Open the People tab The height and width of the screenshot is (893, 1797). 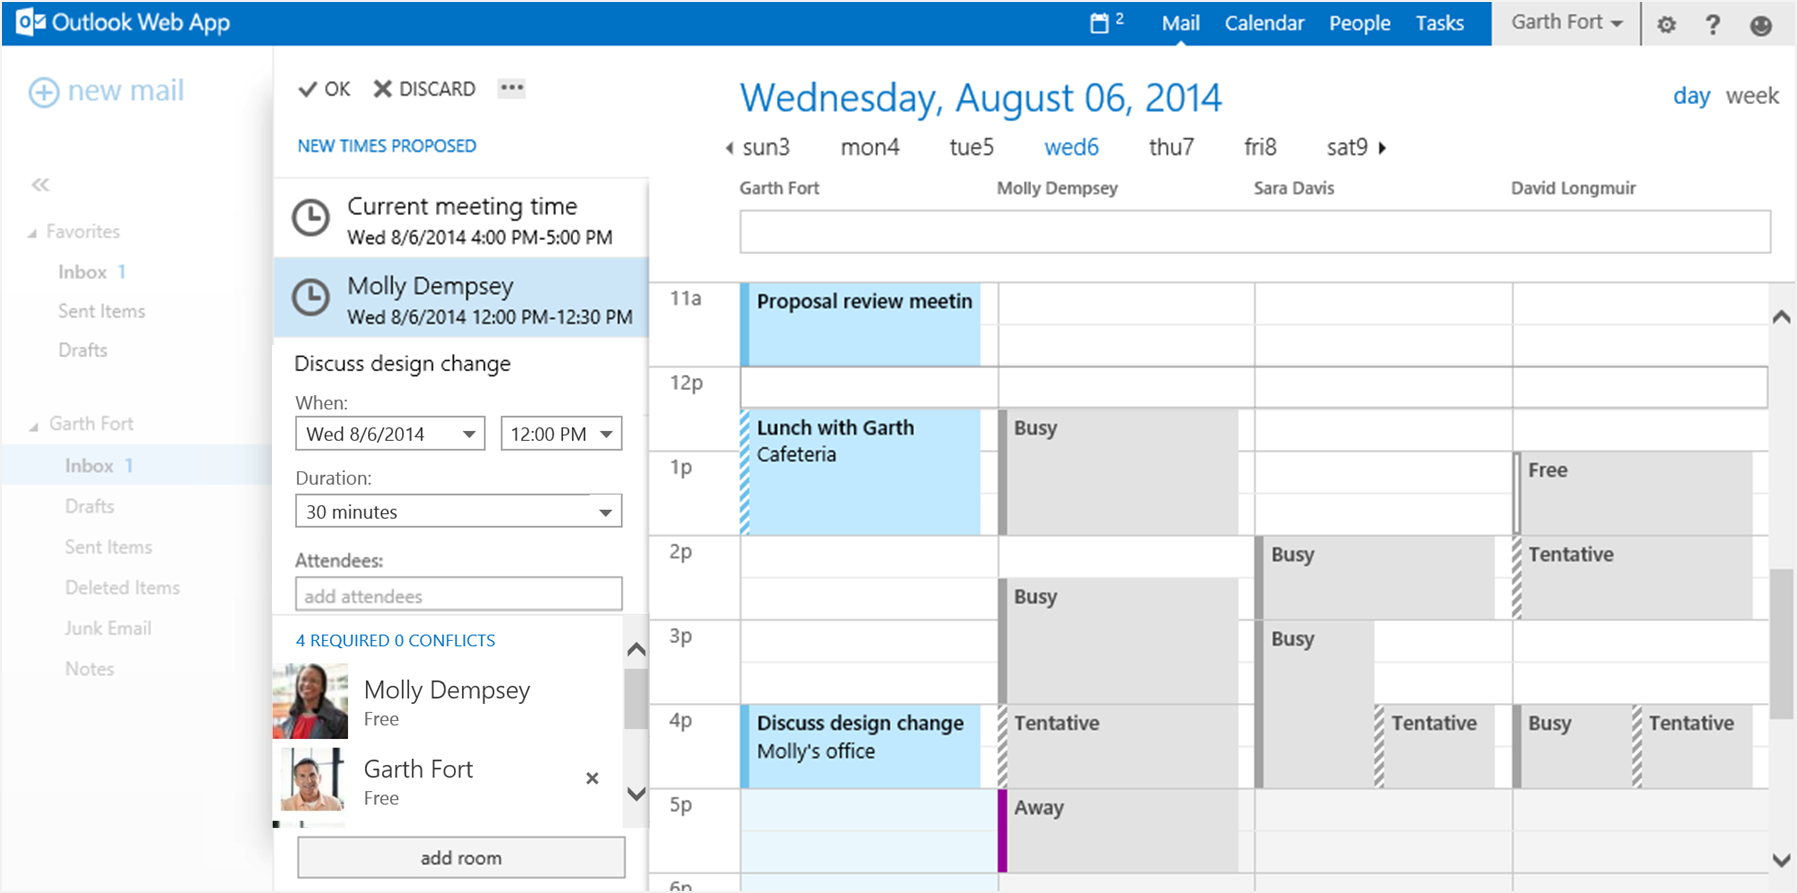tap(1359, 23)
